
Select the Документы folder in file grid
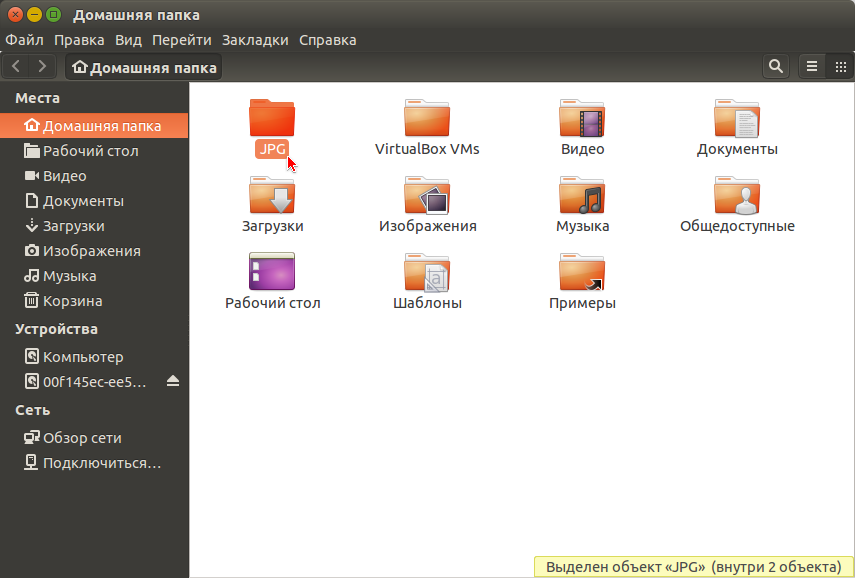(737, 117)
